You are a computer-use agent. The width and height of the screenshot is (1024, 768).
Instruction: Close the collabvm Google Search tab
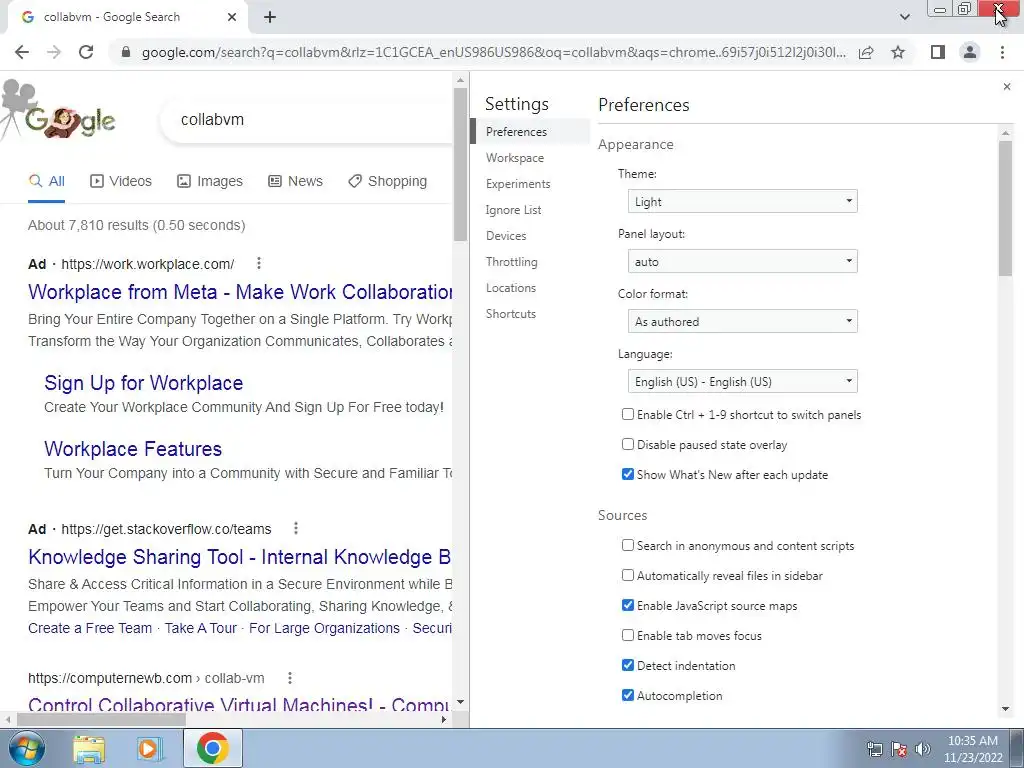[x=232, y=17]
